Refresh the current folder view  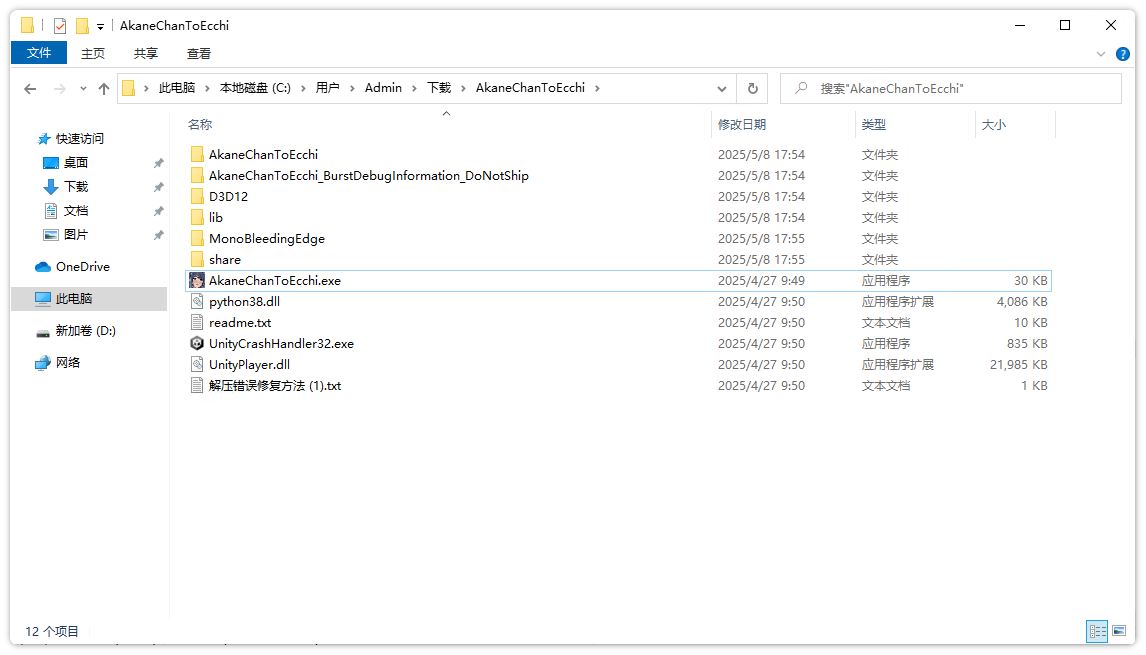(x=752, y=88)
